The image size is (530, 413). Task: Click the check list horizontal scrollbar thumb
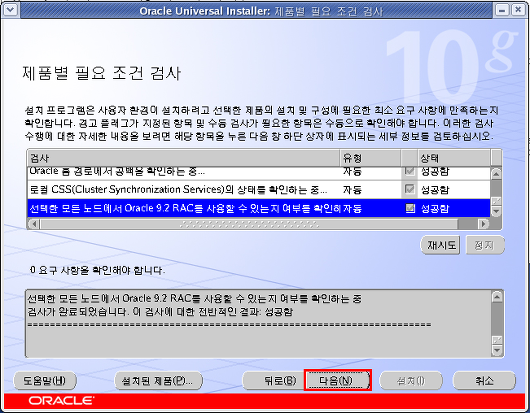pyautogui.click(x=249, y=224)
